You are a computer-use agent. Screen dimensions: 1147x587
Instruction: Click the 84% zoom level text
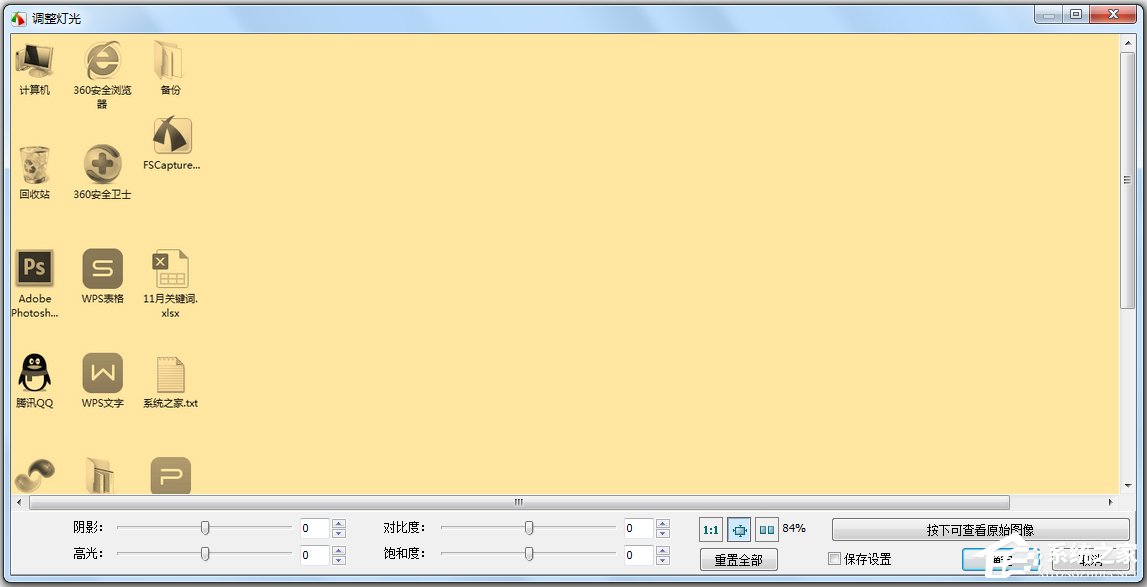[x=794, y=528]
